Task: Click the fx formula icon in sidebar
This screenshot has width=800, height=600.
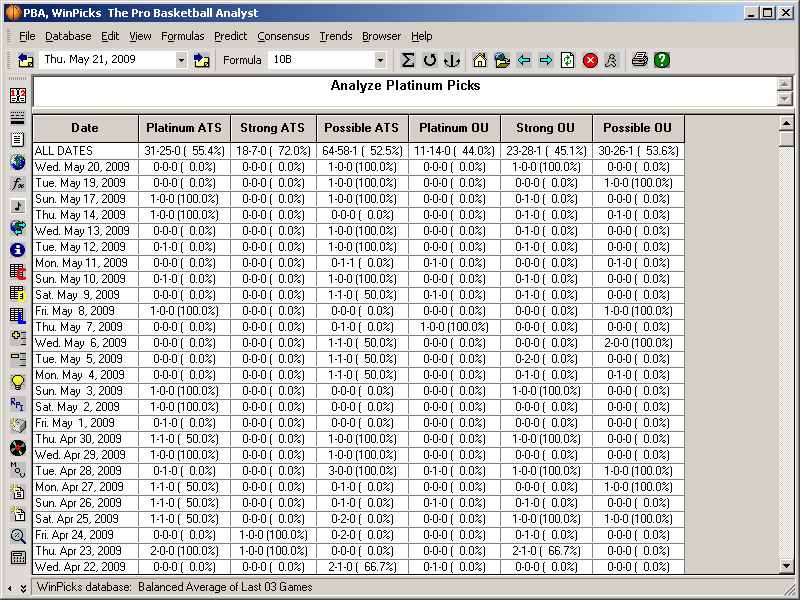Action: tap(18, 184)
